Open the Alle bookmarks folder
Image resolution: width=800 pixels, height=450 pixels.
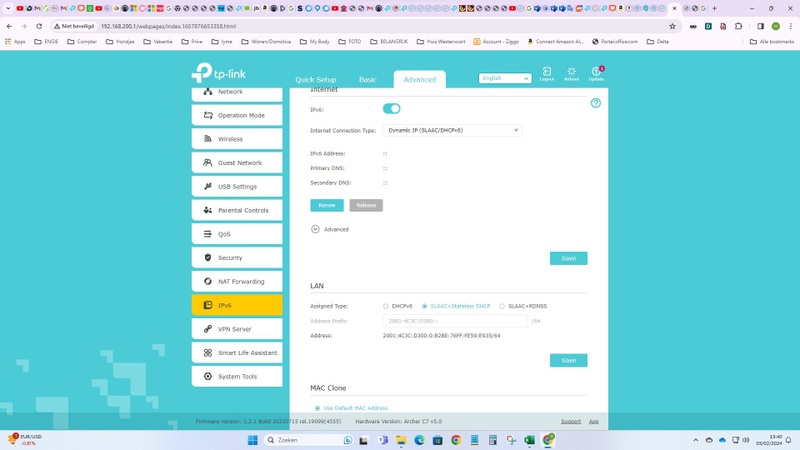coord(772,42)
